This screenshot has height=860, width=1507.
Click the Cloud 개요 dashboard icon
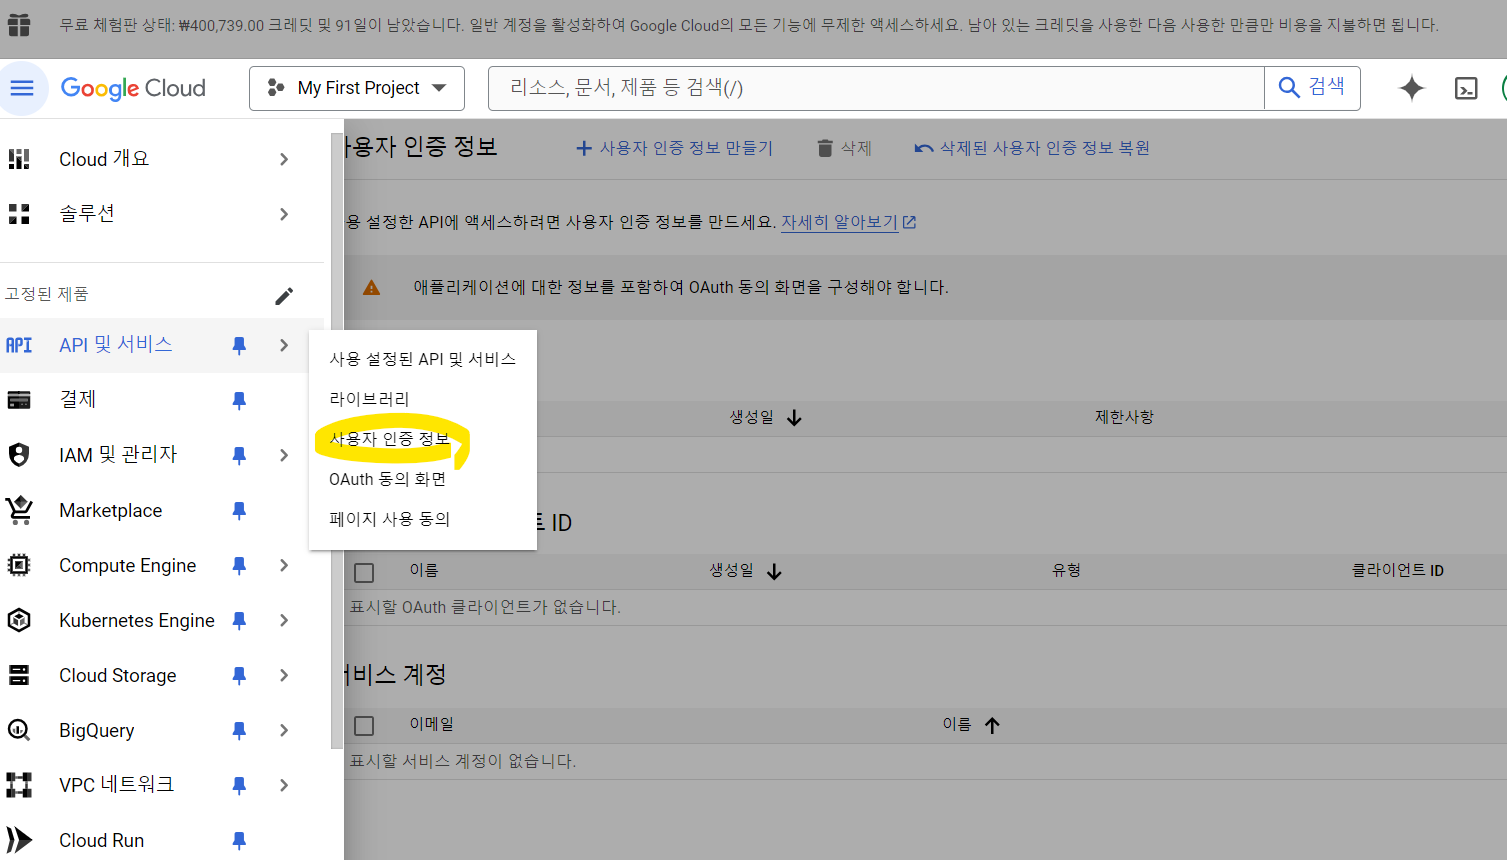19,159
